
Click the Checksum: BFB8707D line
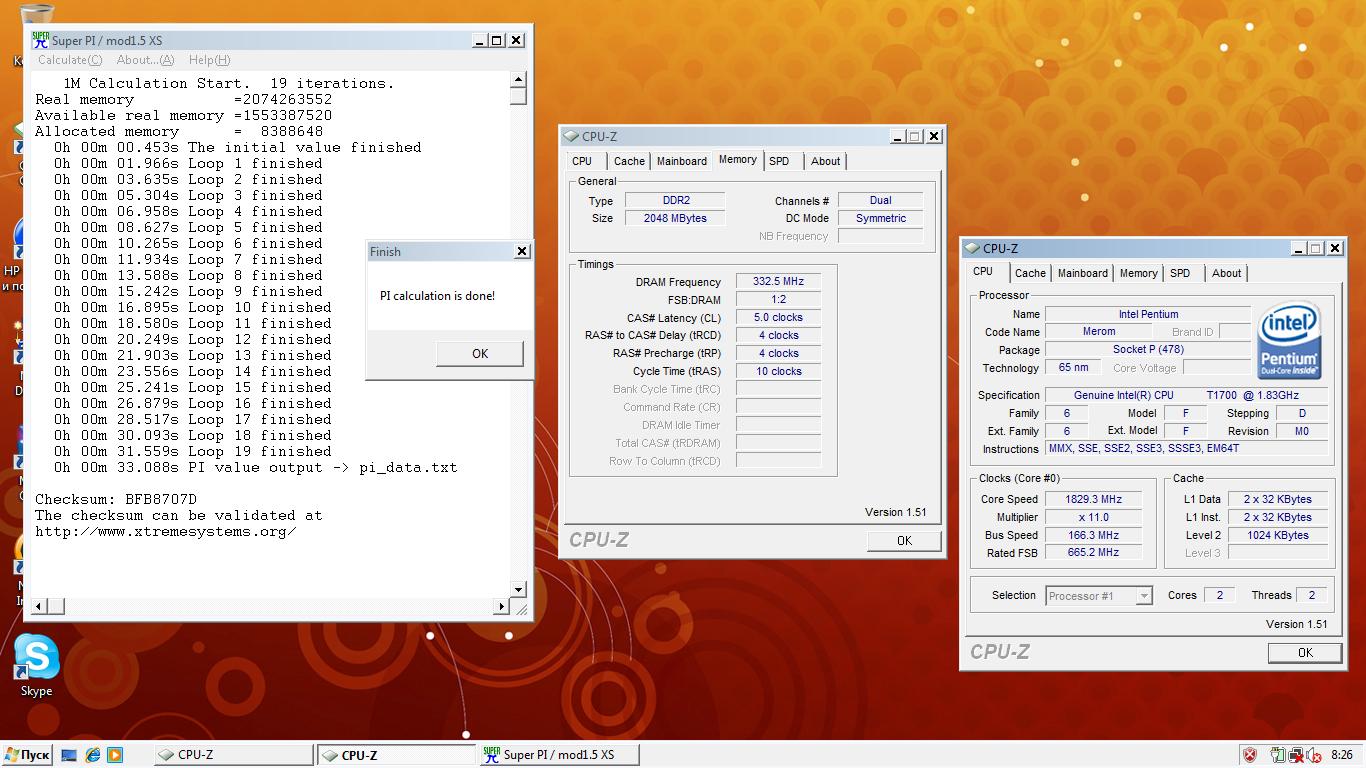(x=116, y=499)
